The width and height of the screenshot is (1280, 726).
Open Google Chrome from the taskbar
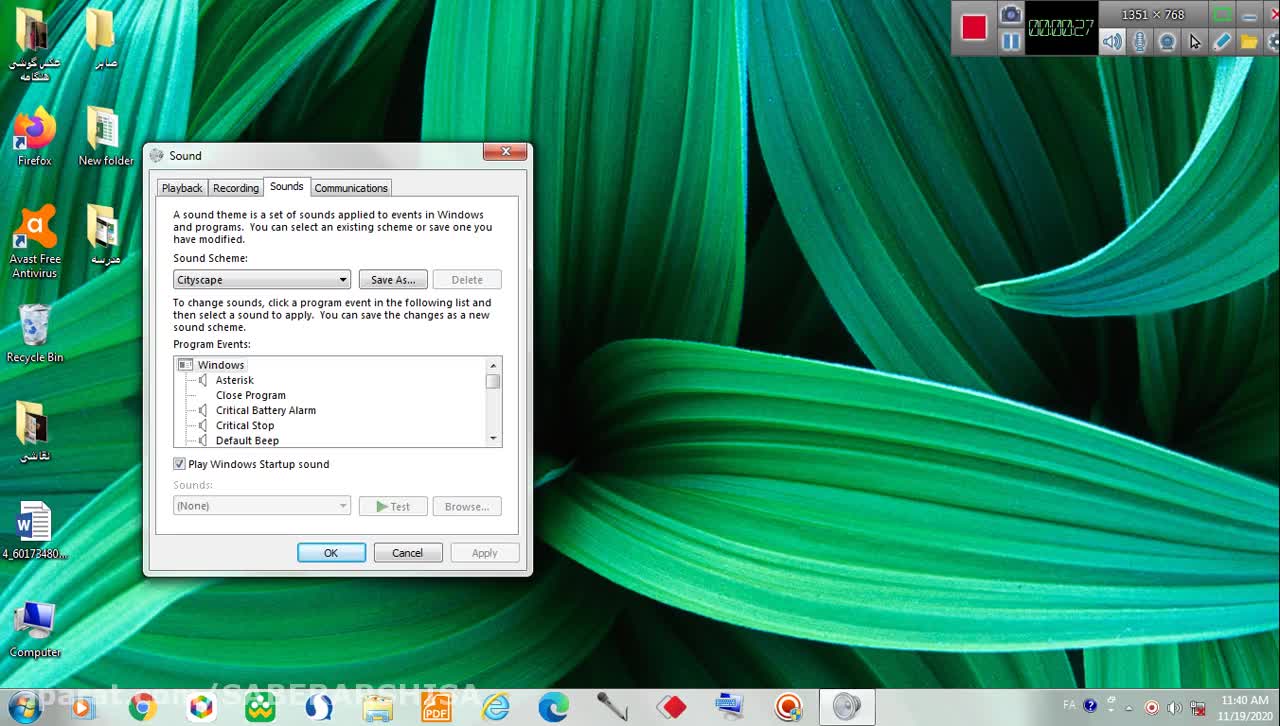pyautogui.click(x=142, y=707)
